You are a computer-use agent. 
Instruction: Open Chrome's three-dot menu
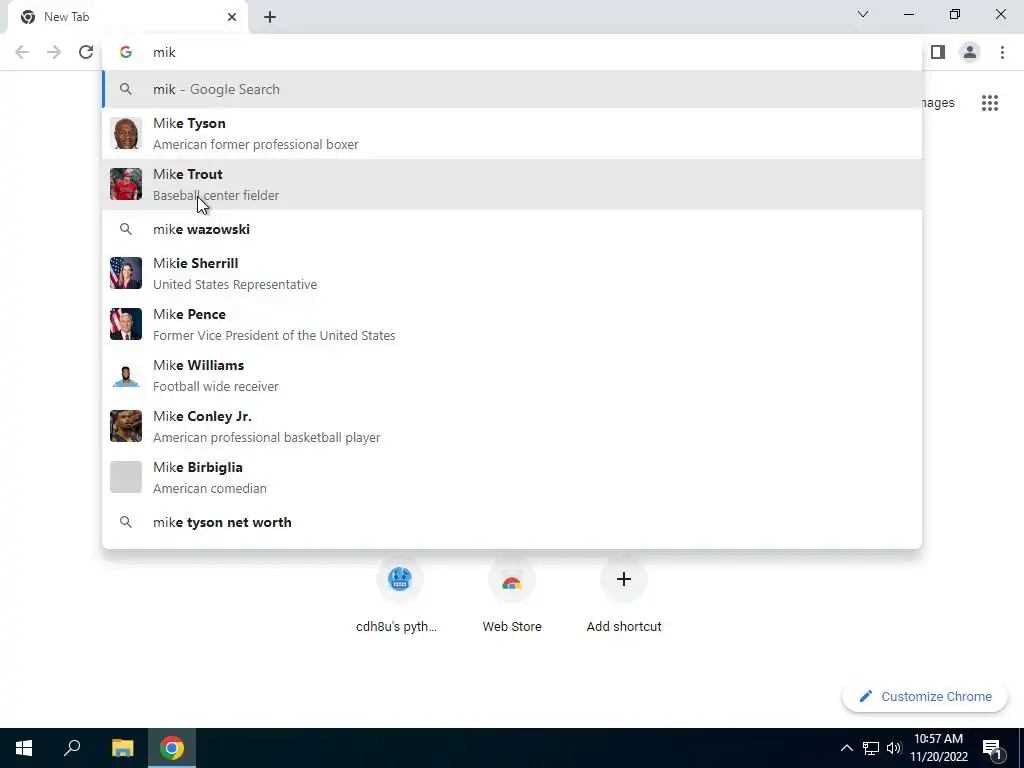click(x=1002, y=52)
